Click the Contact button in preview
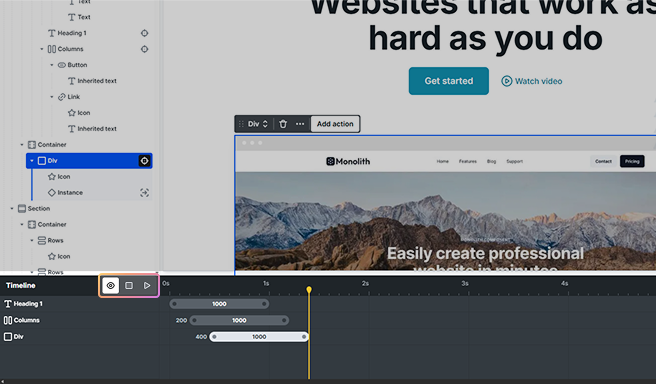The image size is (656, 385). point(603,162)
